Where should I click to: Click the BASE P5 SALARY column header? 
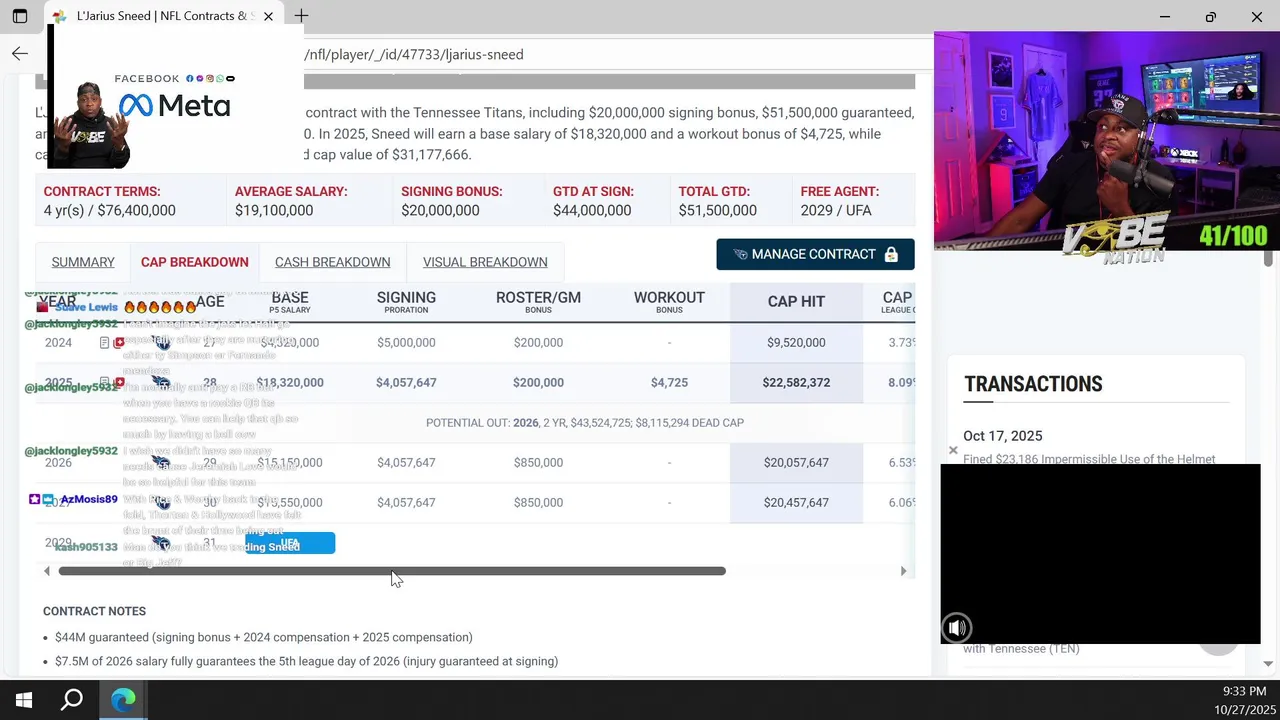pyautogui.click(x=290, y=302)
